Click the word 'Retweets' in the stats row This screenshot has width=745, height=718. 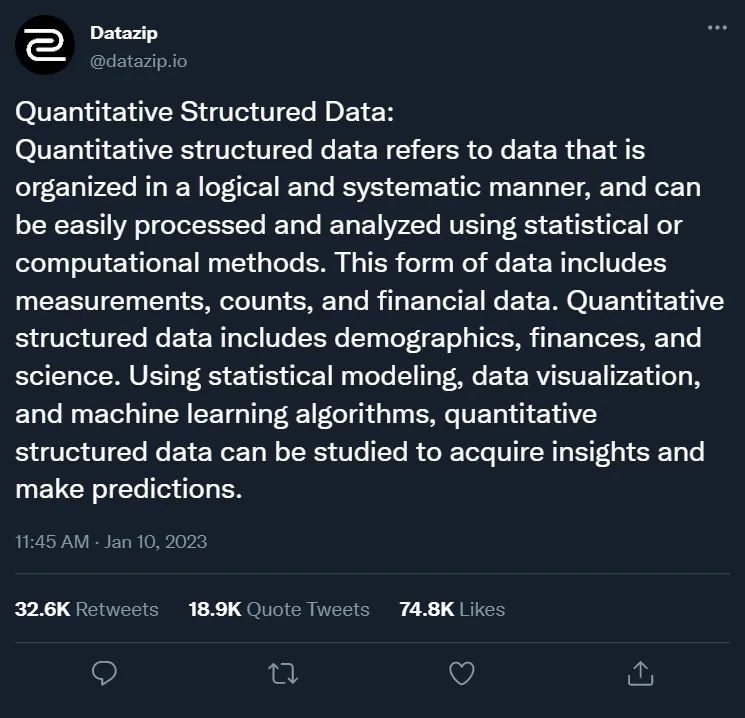117,609
